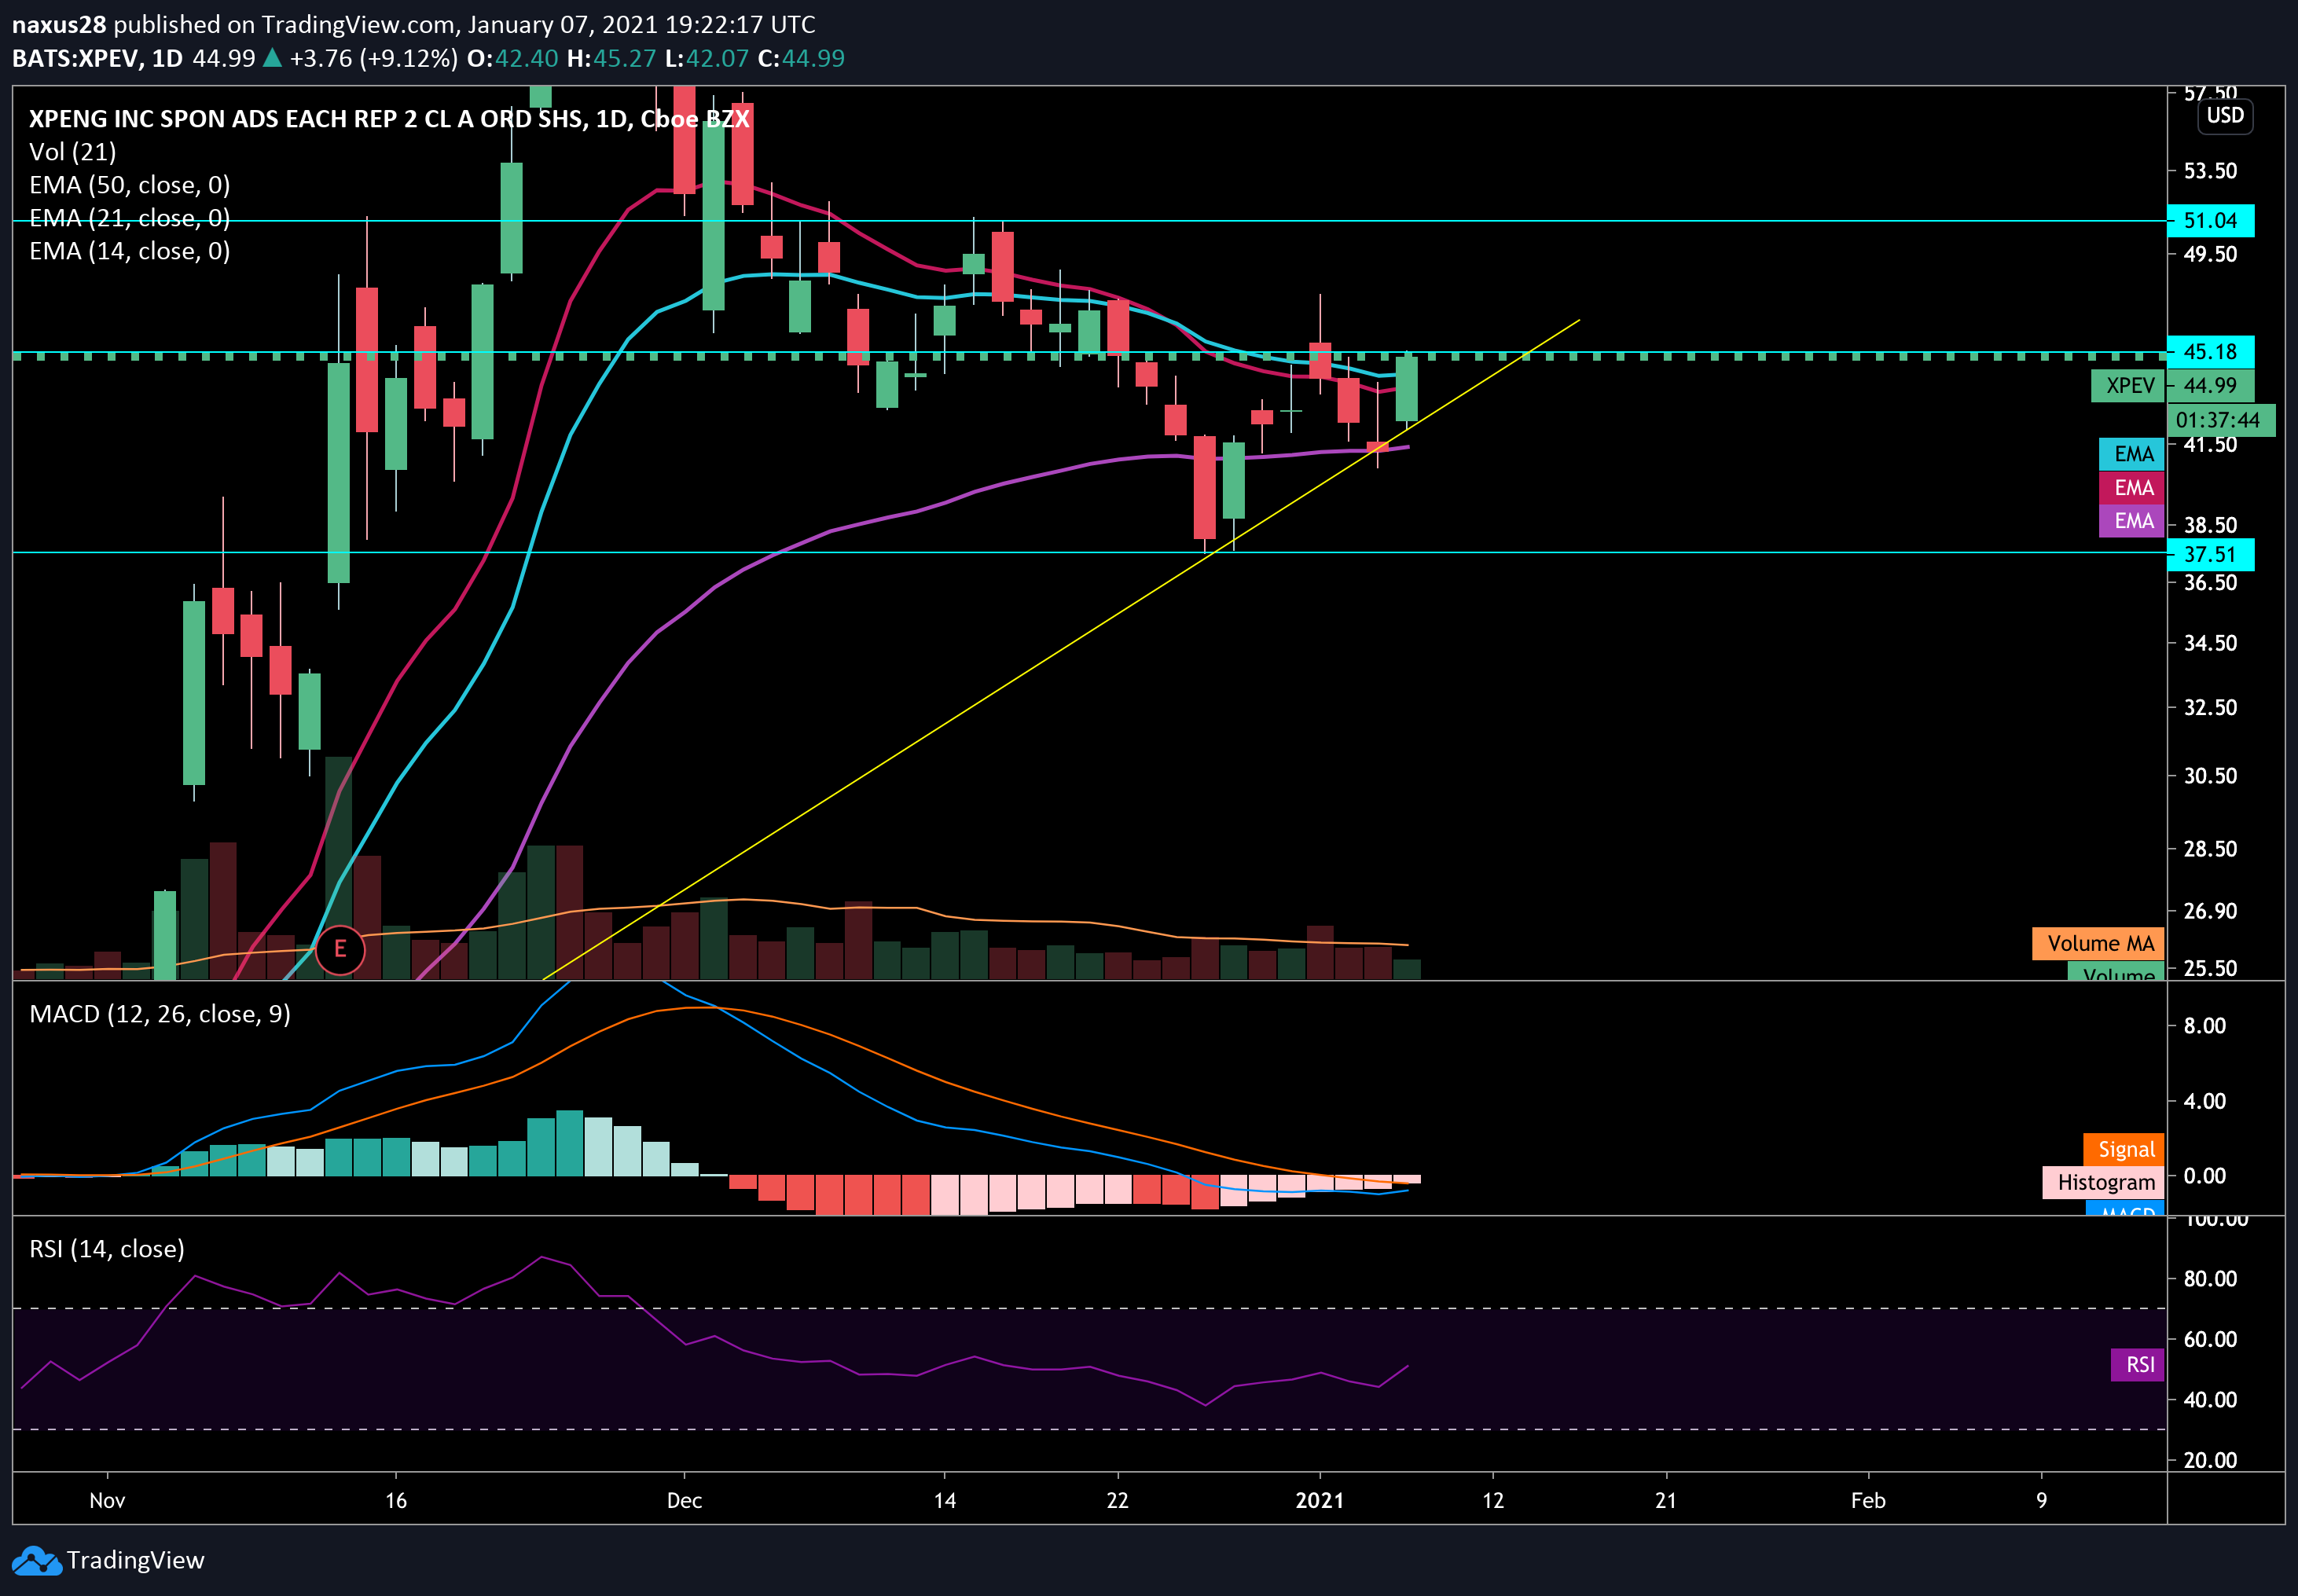Click the L:42.07 low value in header
Viewport: 2298px width, 1596px height.
coord(706,58)
